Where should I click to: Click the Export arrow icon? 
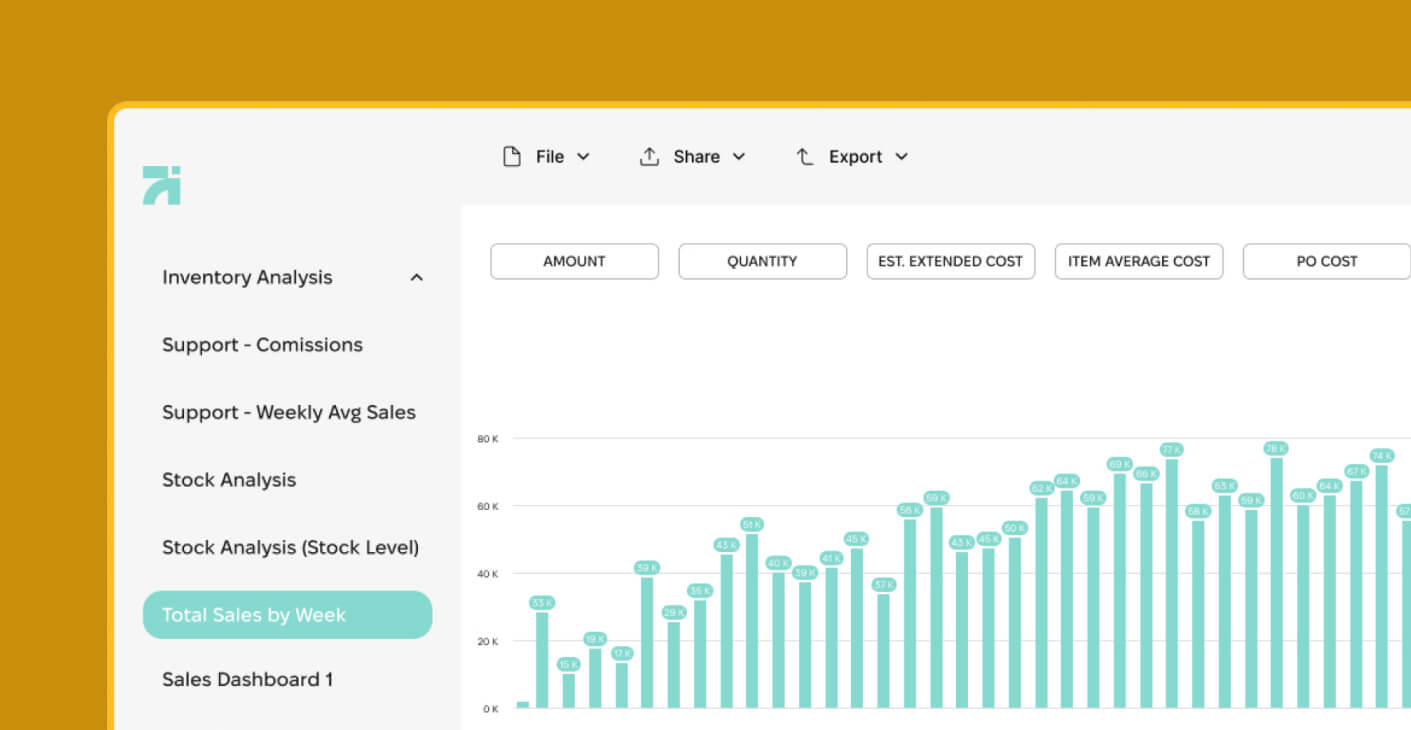click(805, 157)
